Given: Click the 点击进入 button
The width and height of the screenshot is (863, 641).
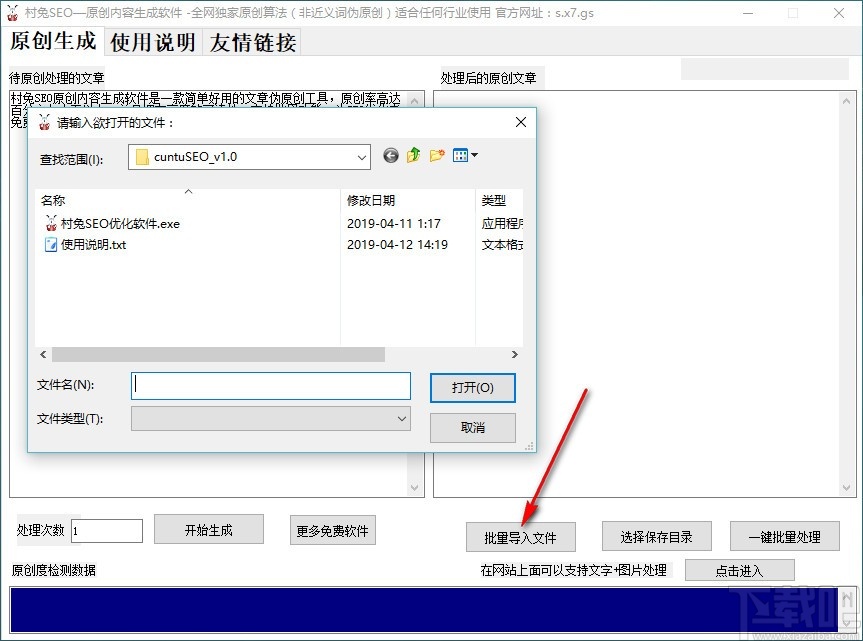Looking at the screenshot, I should [x=740, y=570].
